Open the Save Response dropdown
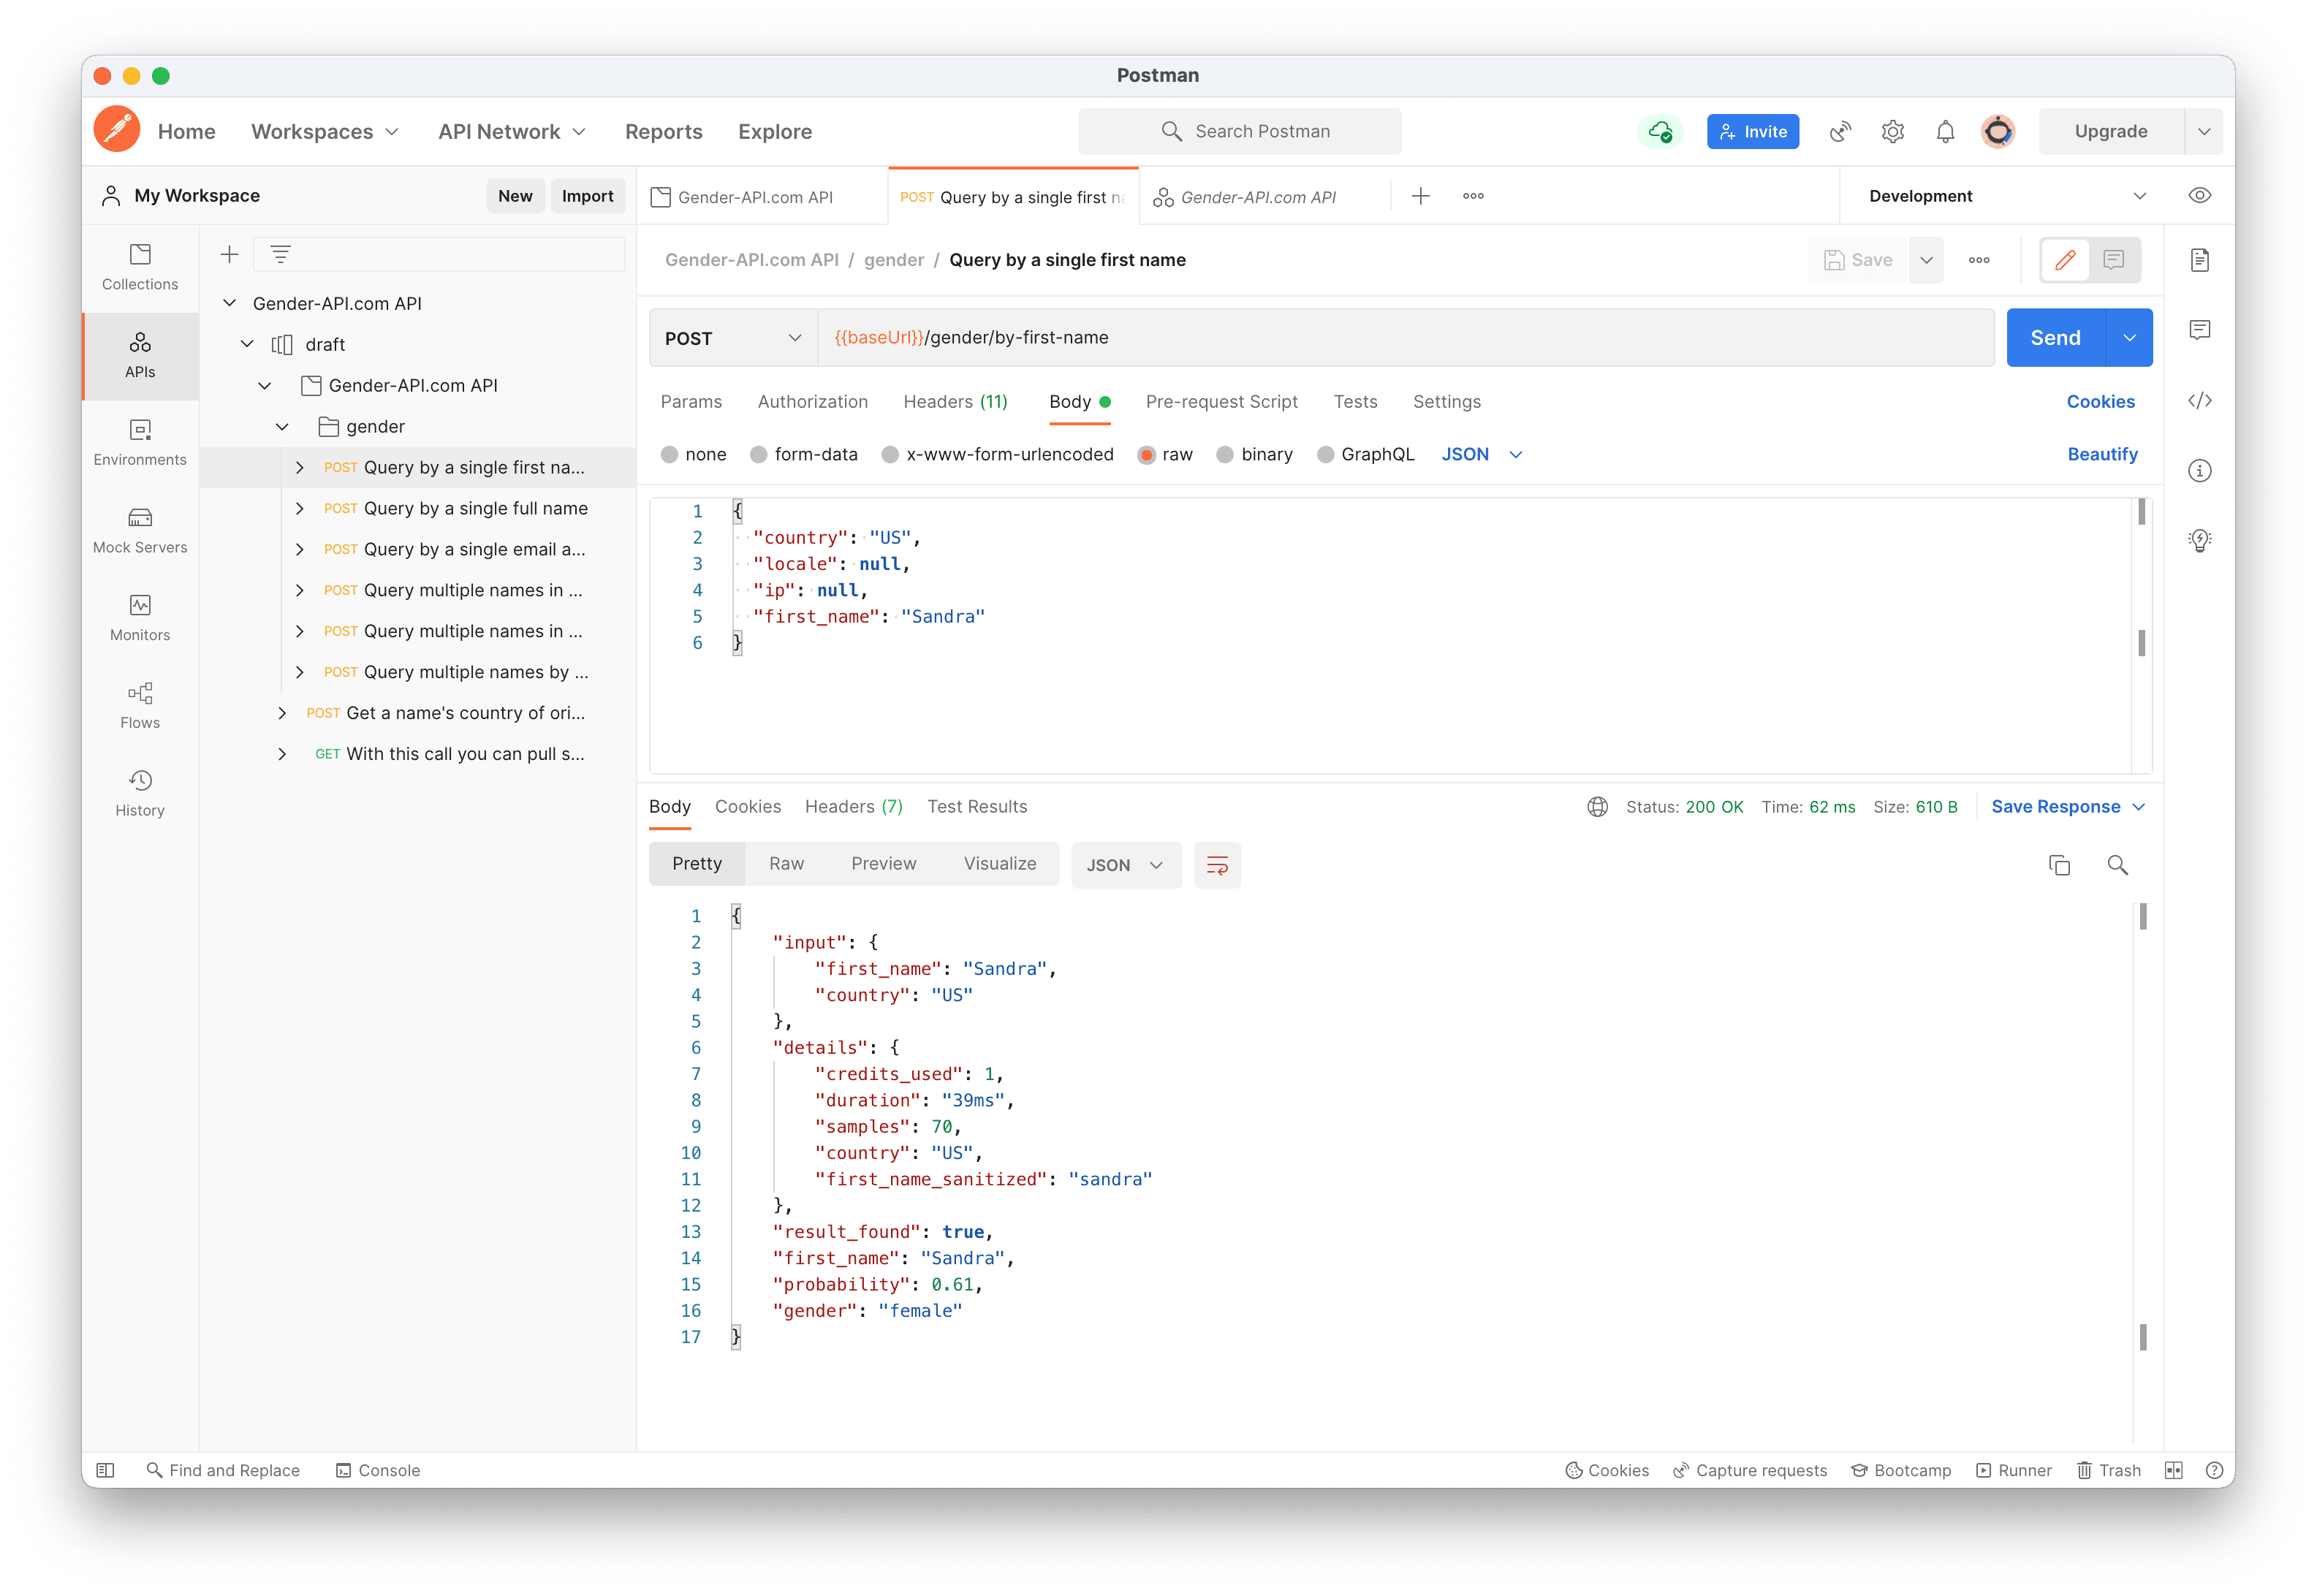The image size is (2317, 1596). (2139, 806)
